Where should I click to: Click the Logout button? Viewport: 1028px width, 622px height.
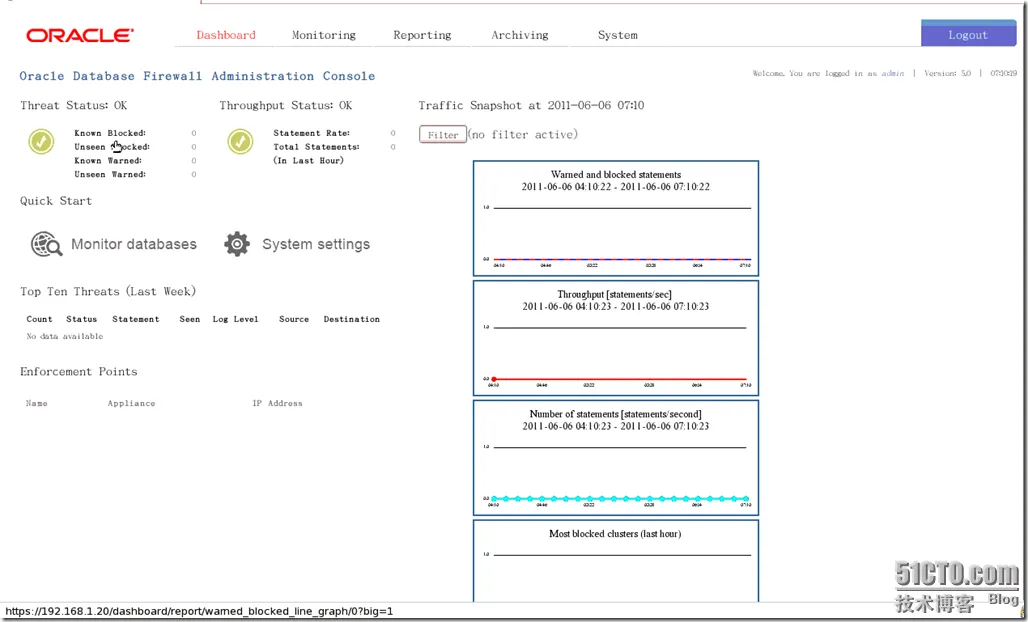click(968, 34)
